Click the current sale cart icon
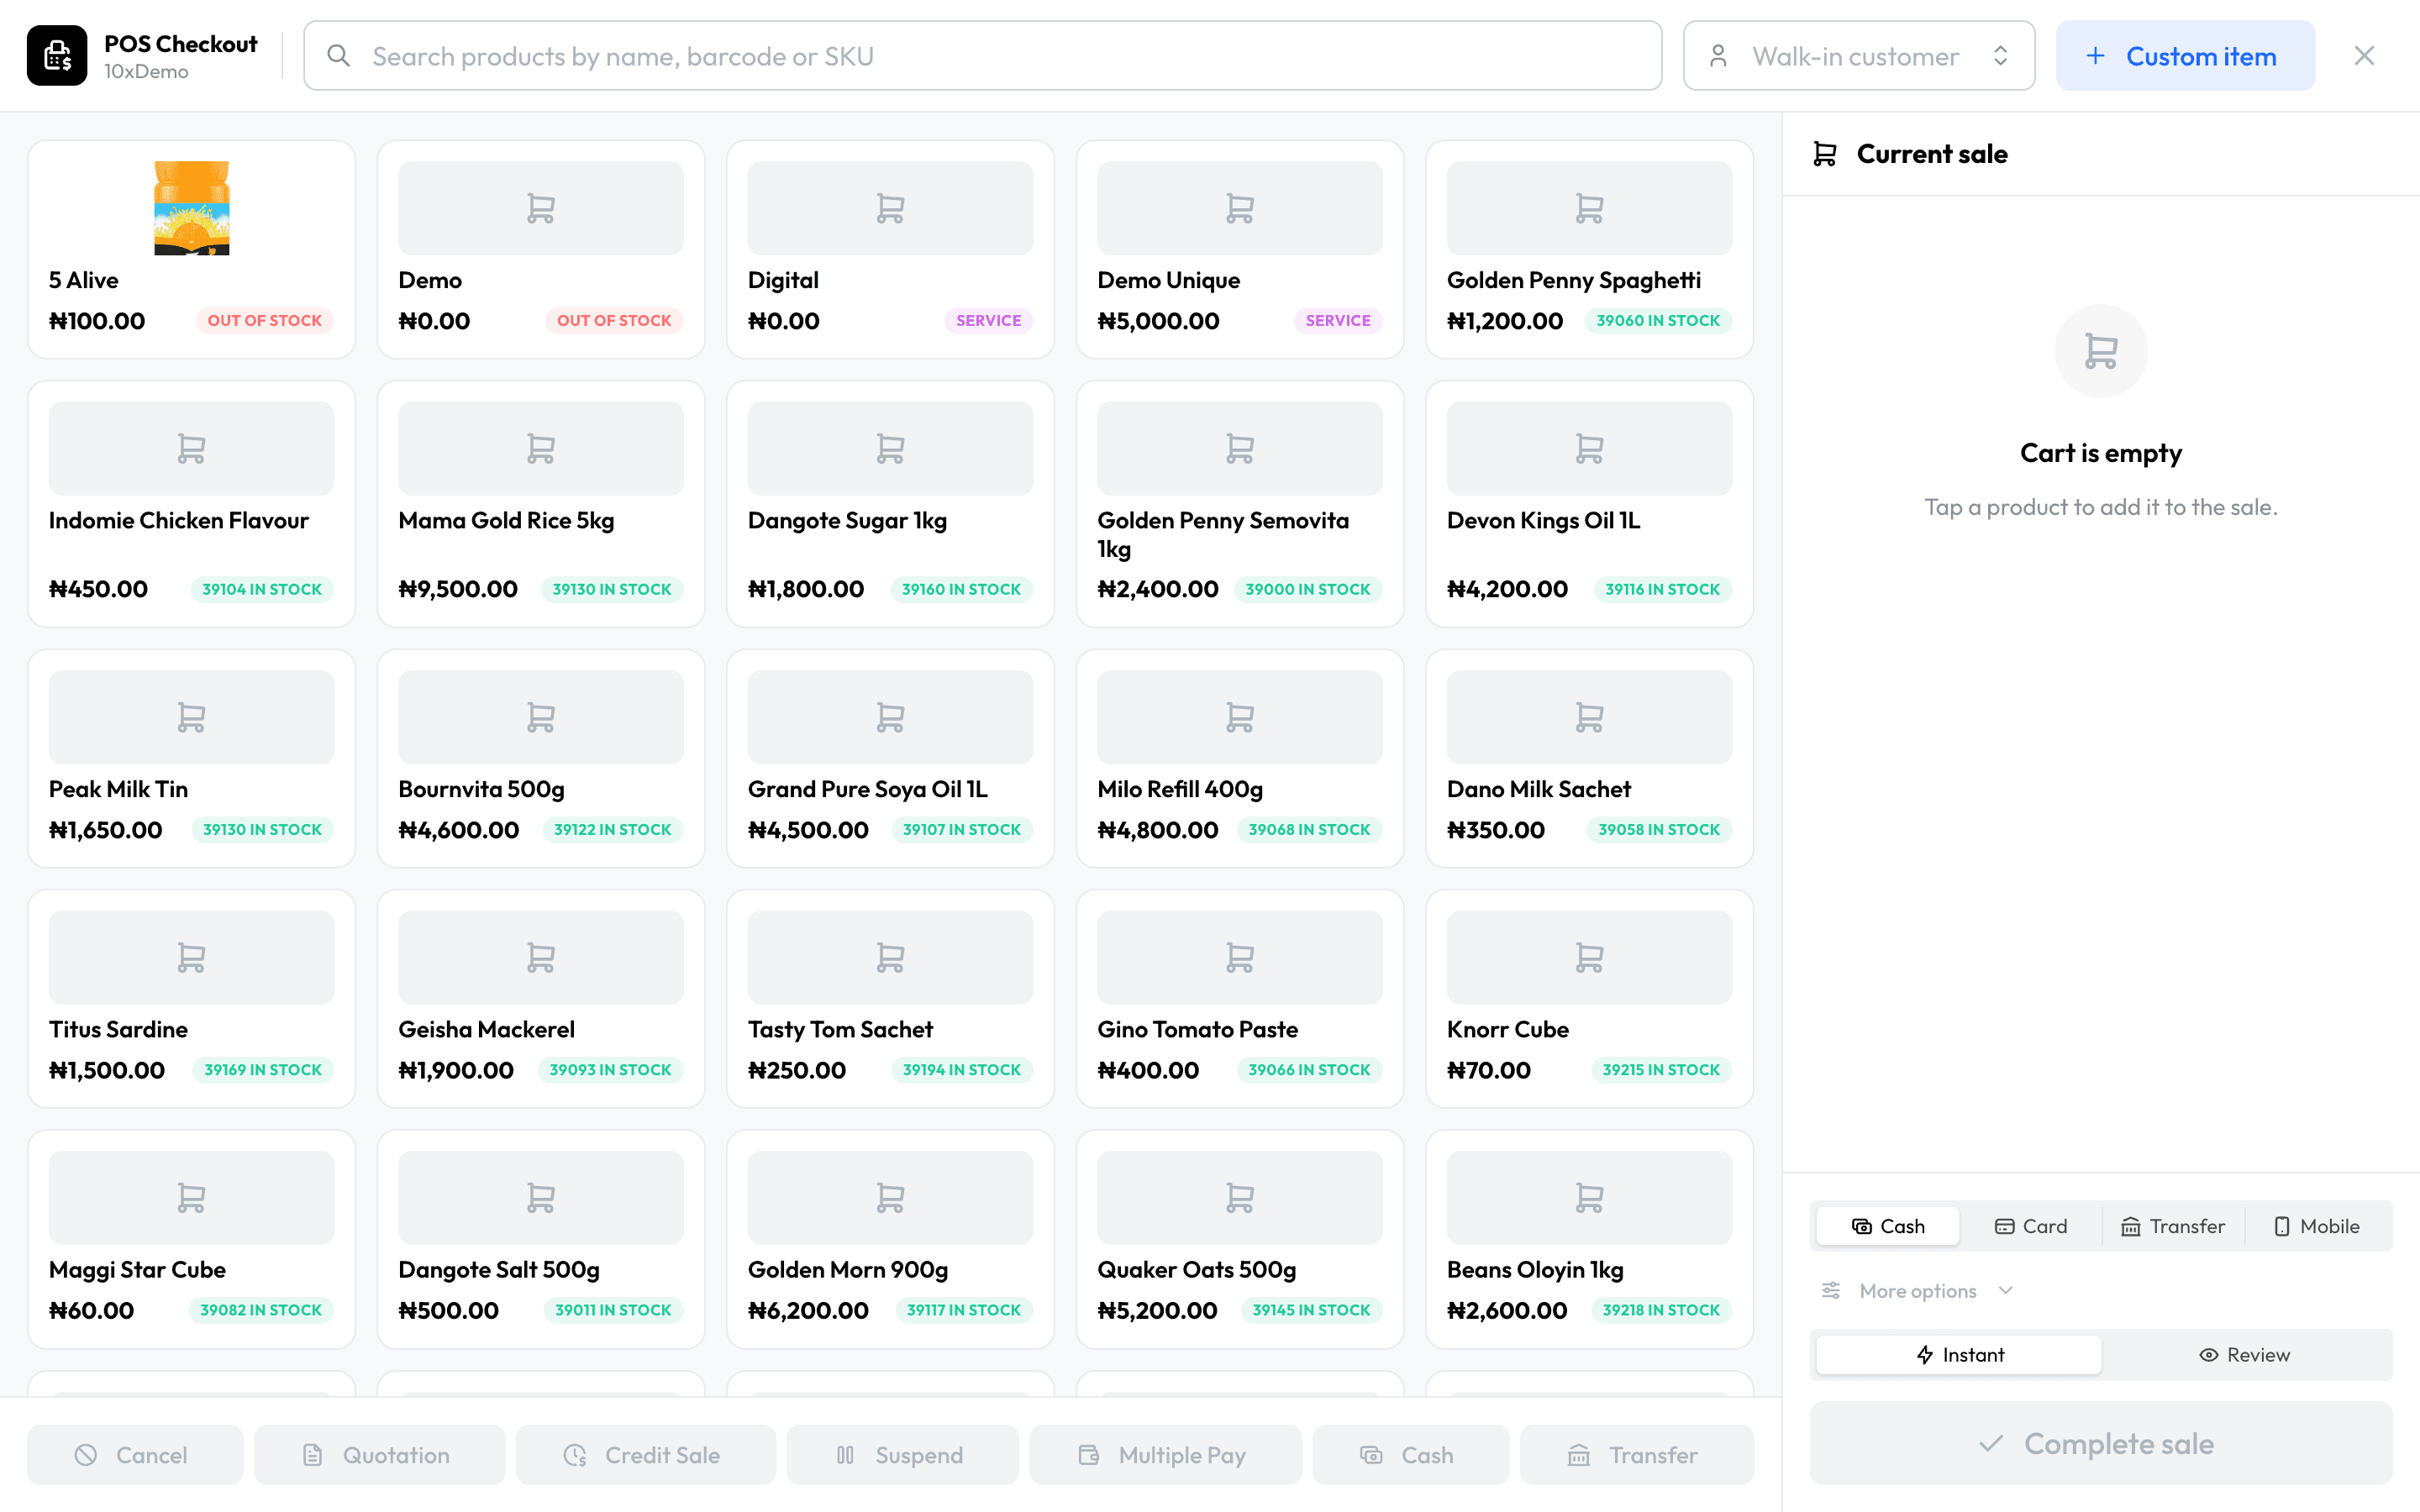 [x=1825, y=154]
